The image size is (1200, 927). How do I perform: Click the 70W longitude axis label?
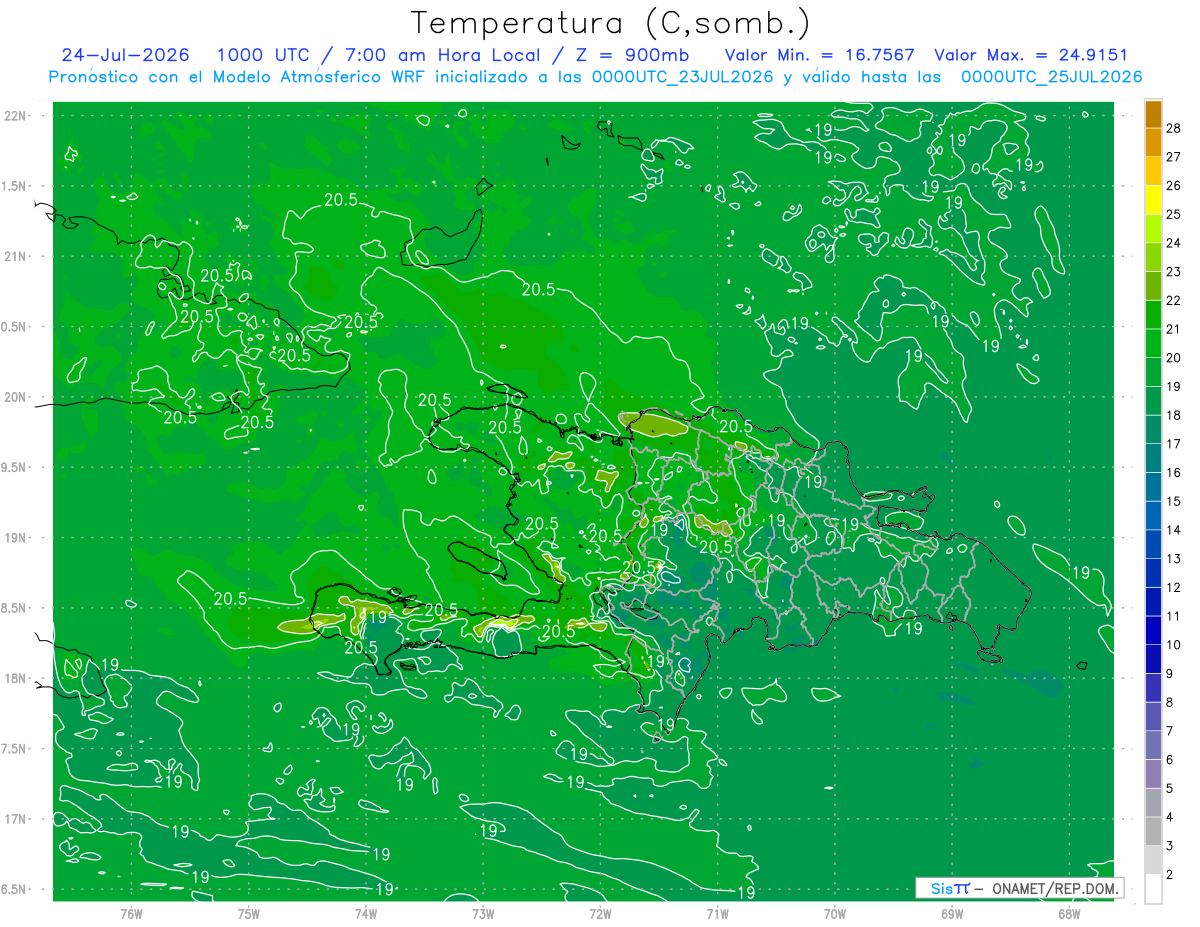click(x=834, y=913)
